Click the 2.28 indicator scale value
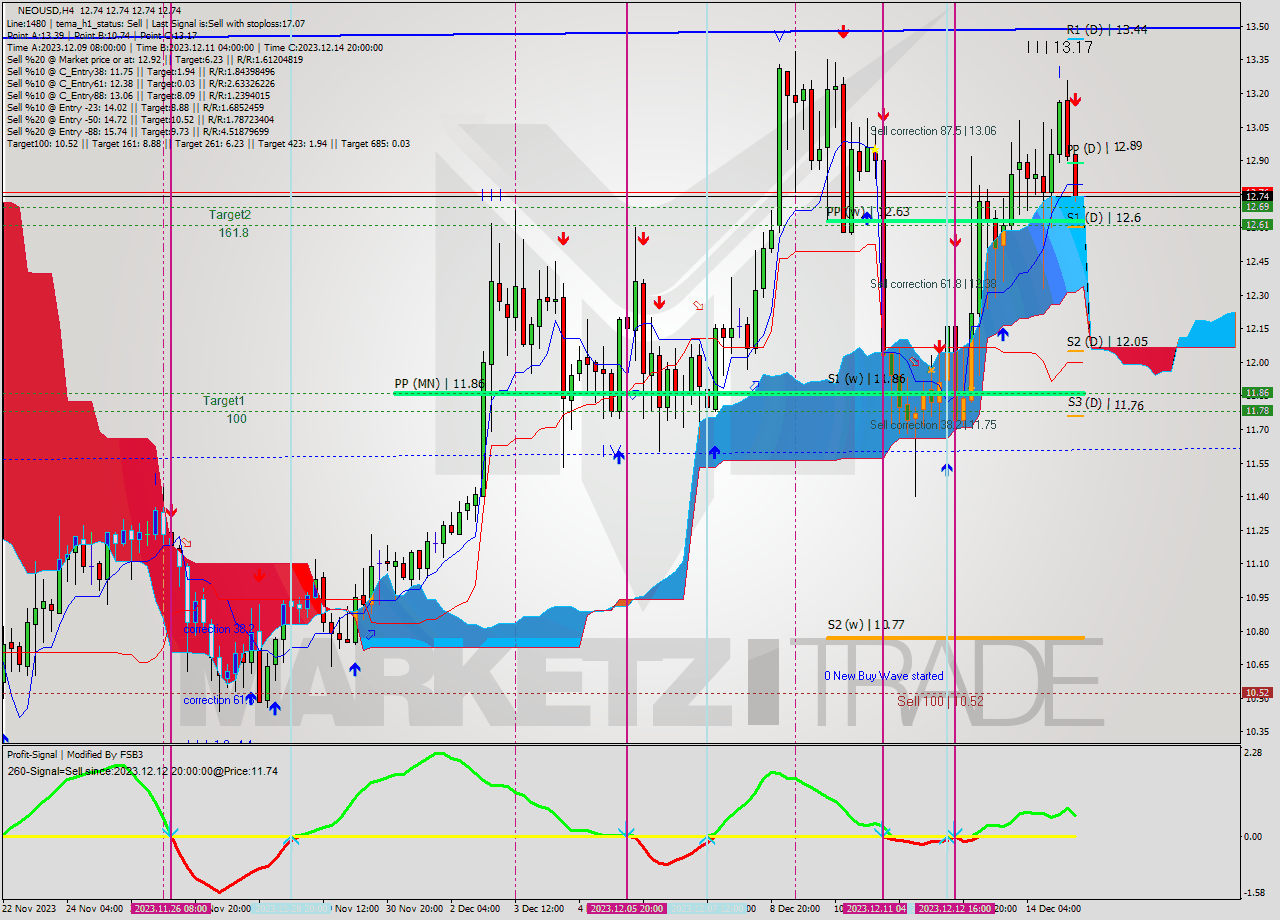Viewport: 1280px width, 920px height. click(x=1254, y=754)
